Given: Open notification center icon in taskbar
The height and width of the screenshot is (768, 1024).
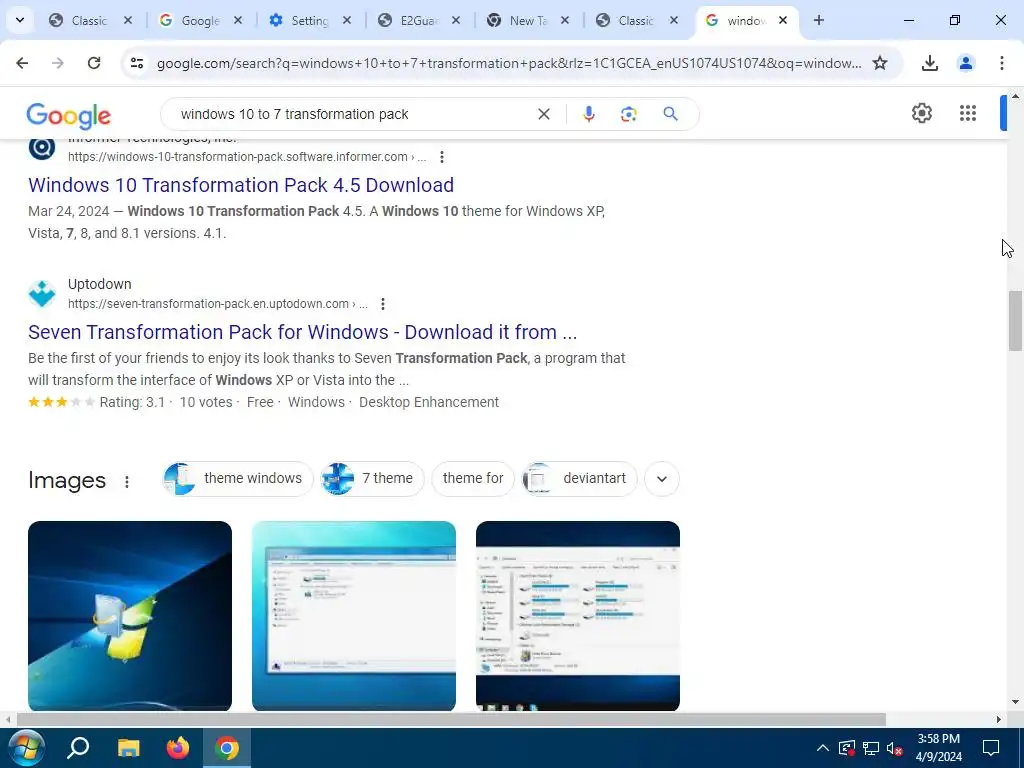Looking at the screenshot, I should point(991,748).
